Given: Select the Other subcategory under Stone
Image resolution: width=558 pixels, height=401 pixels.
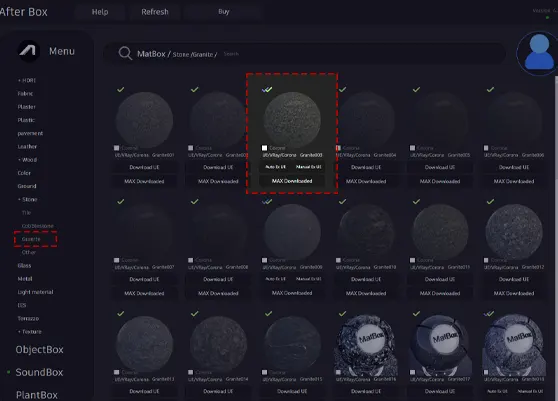Looking at the screenshot, I should coord(28,252).
